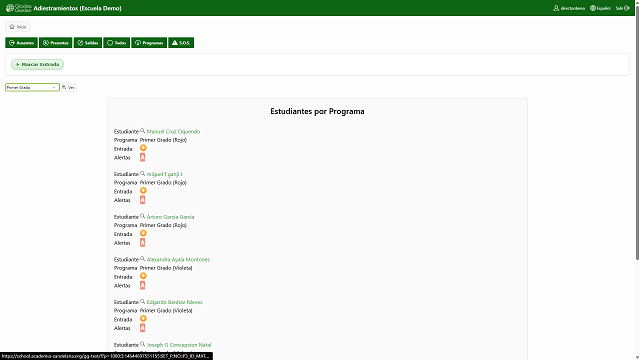Image resolution: width=640 pixels, height=360 pixels.
Task: Click magnifier icon beside Joseph G Concepcion Natal
Action: pyautogui.click(x=142, y=344)
